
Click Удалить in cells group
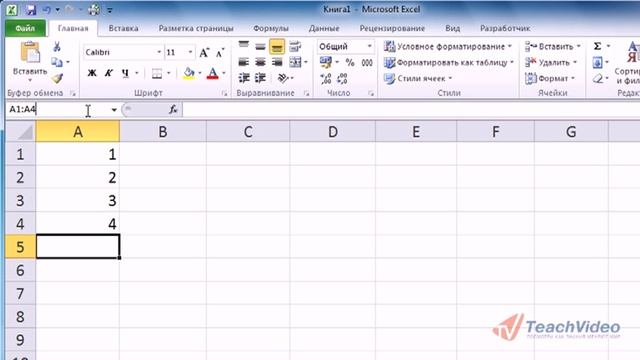click(x=551, y=62)
